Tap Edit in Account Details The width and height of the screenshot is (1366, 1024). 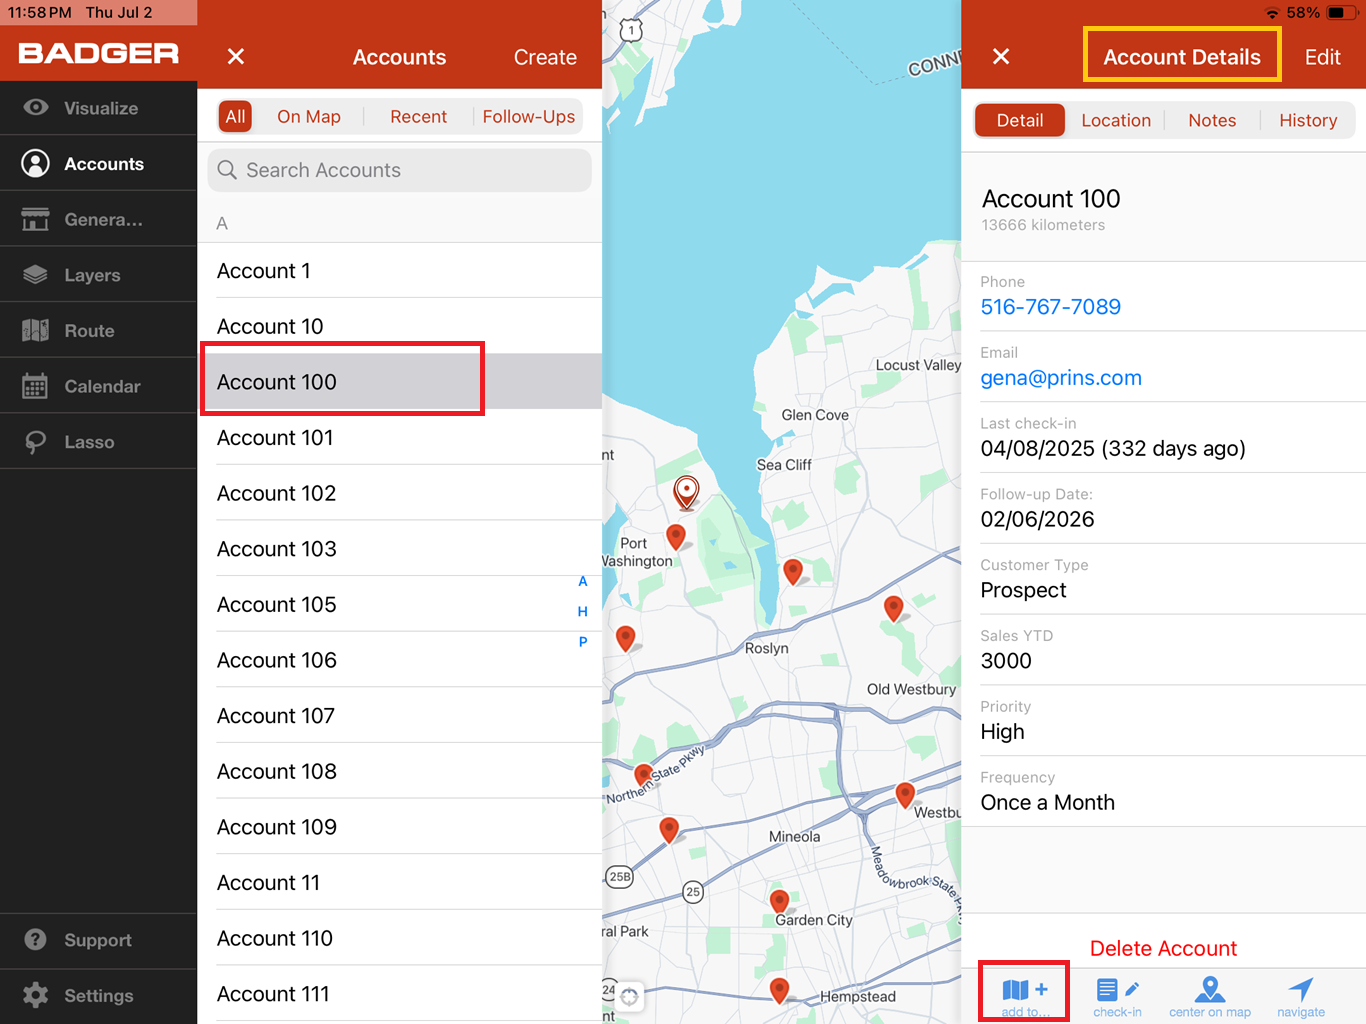(1322, 57)
